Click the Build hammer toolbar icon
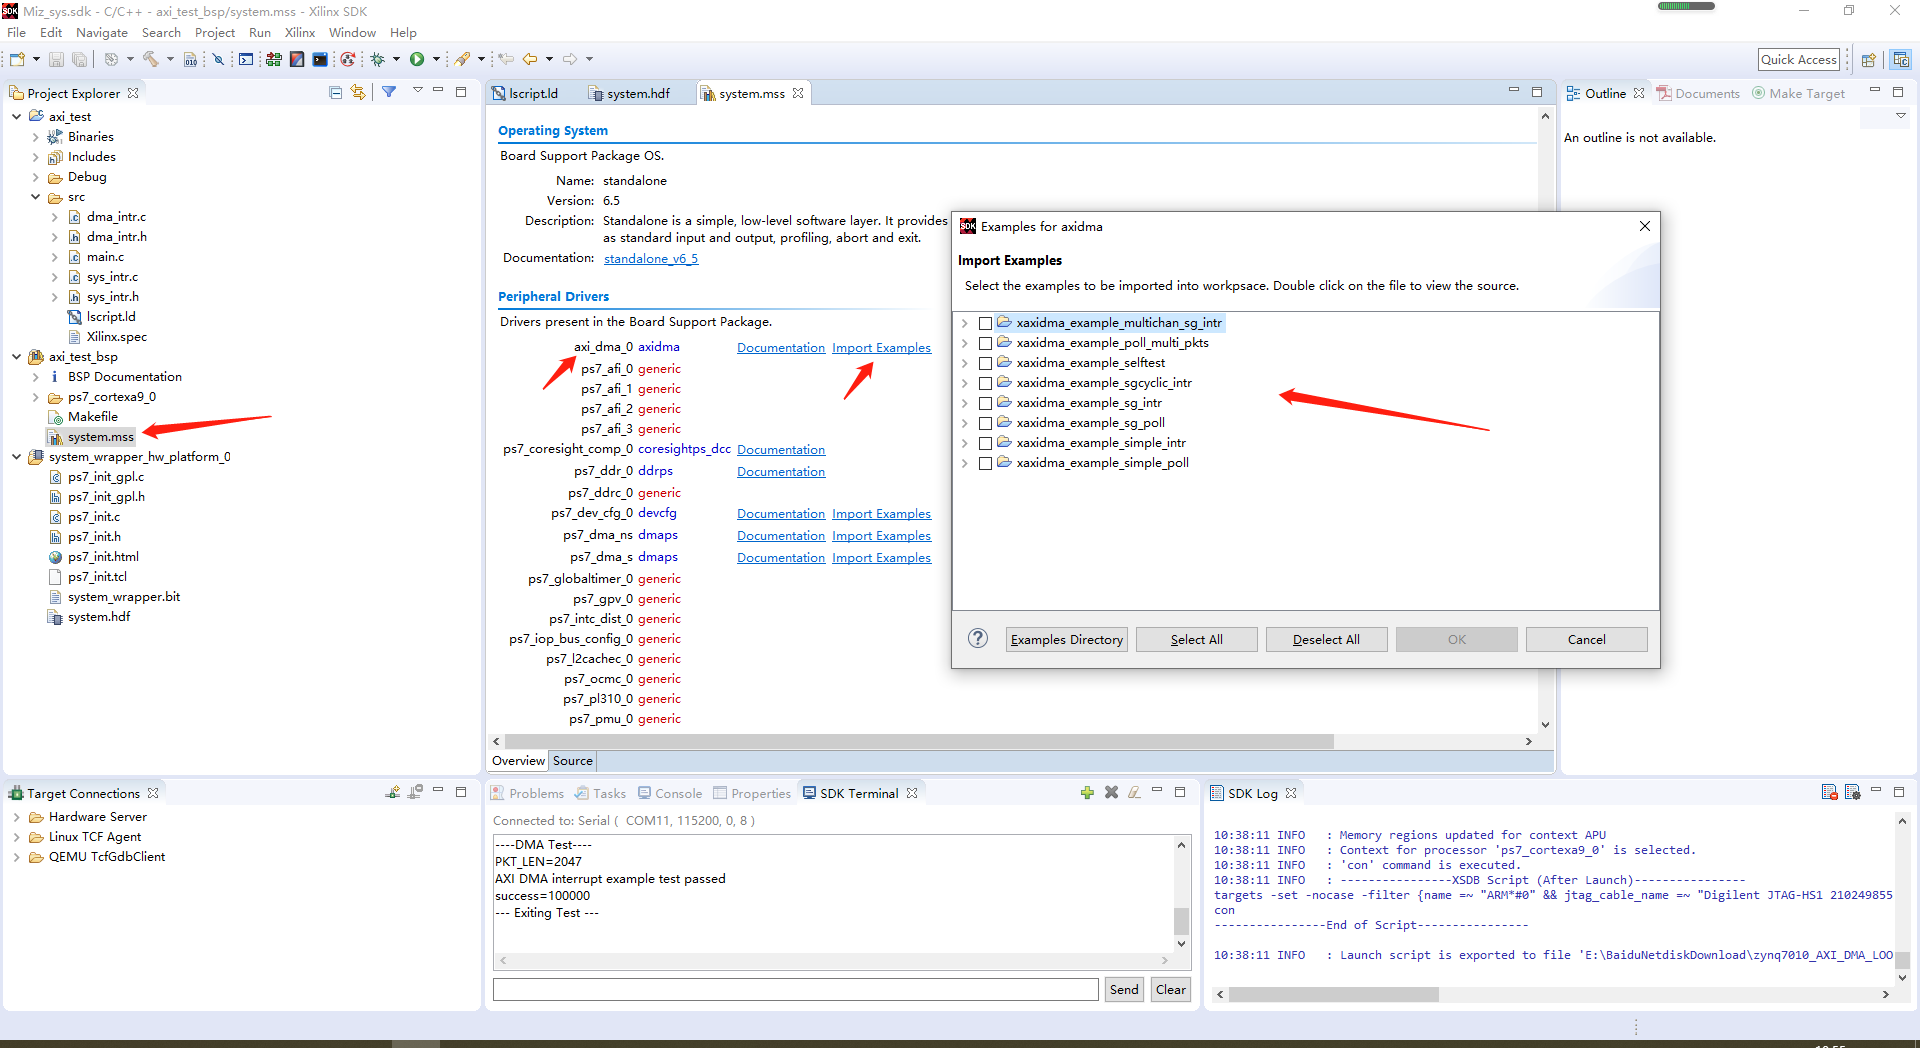This screenshot has width=1920, height=1048. [x=151, y=60]
